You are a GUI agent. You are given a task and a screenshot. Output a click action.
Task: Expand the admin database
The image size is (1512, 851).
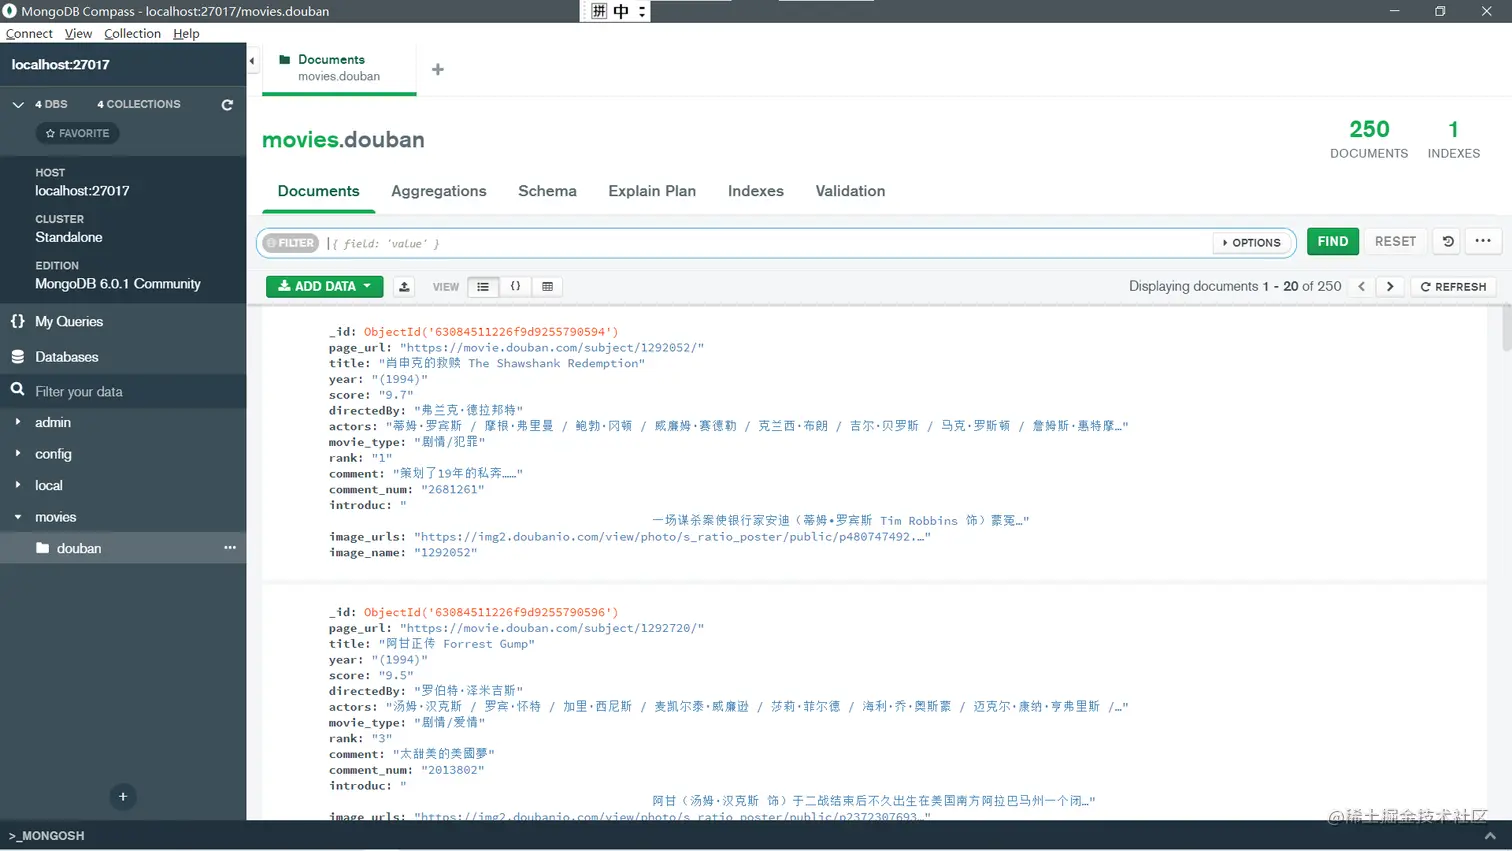18,423
